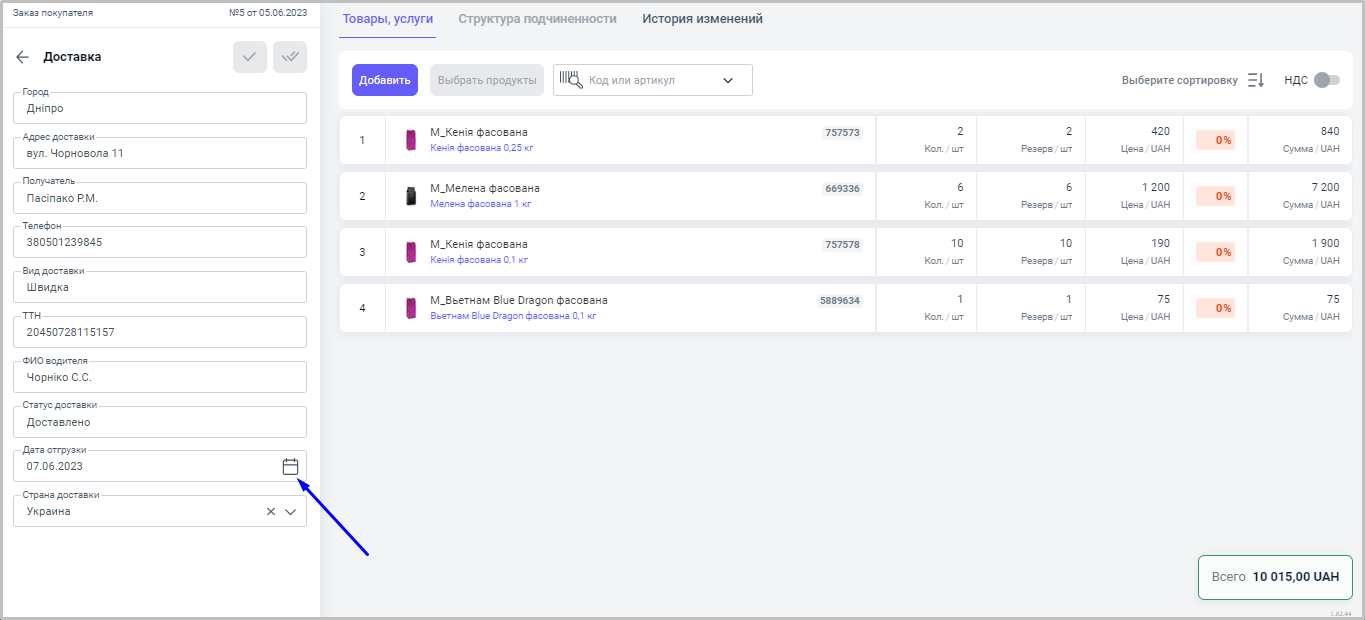Expand the Страна доставки dropdown
The image size is (1365, 620).
tap(291, 512)
